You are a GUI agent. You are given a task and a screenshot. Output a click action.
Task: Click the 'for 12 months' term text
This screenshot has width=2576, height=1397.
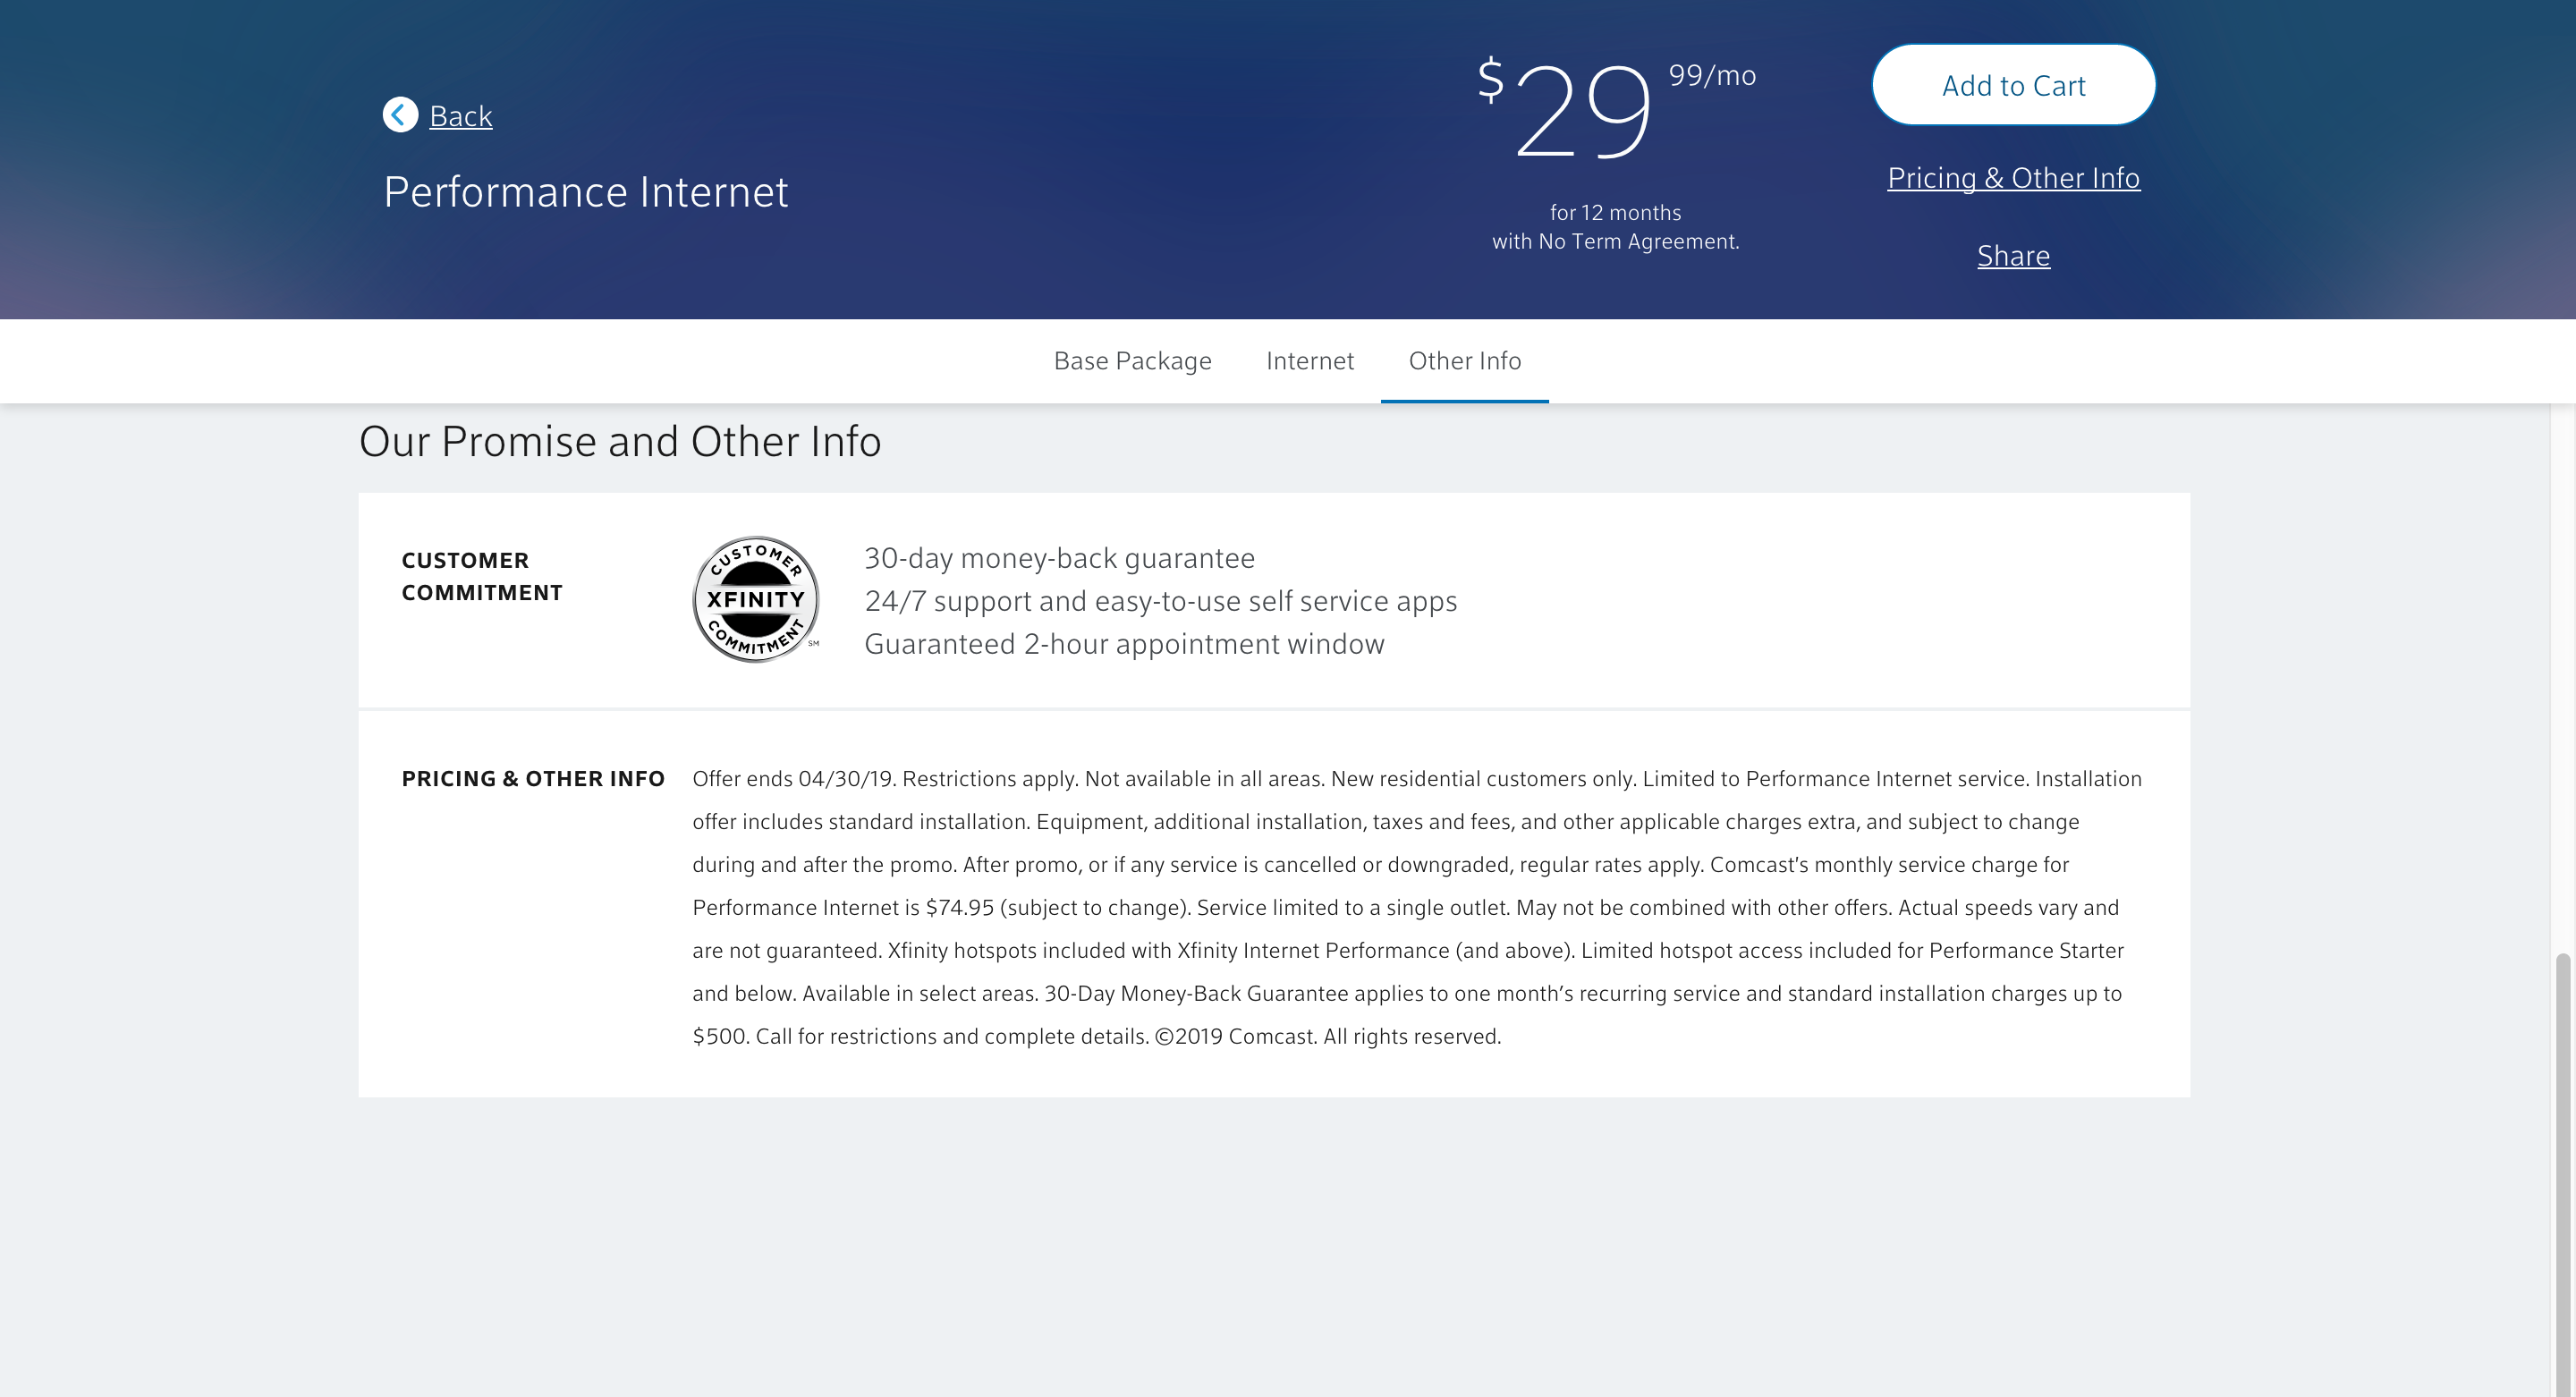1615,213
